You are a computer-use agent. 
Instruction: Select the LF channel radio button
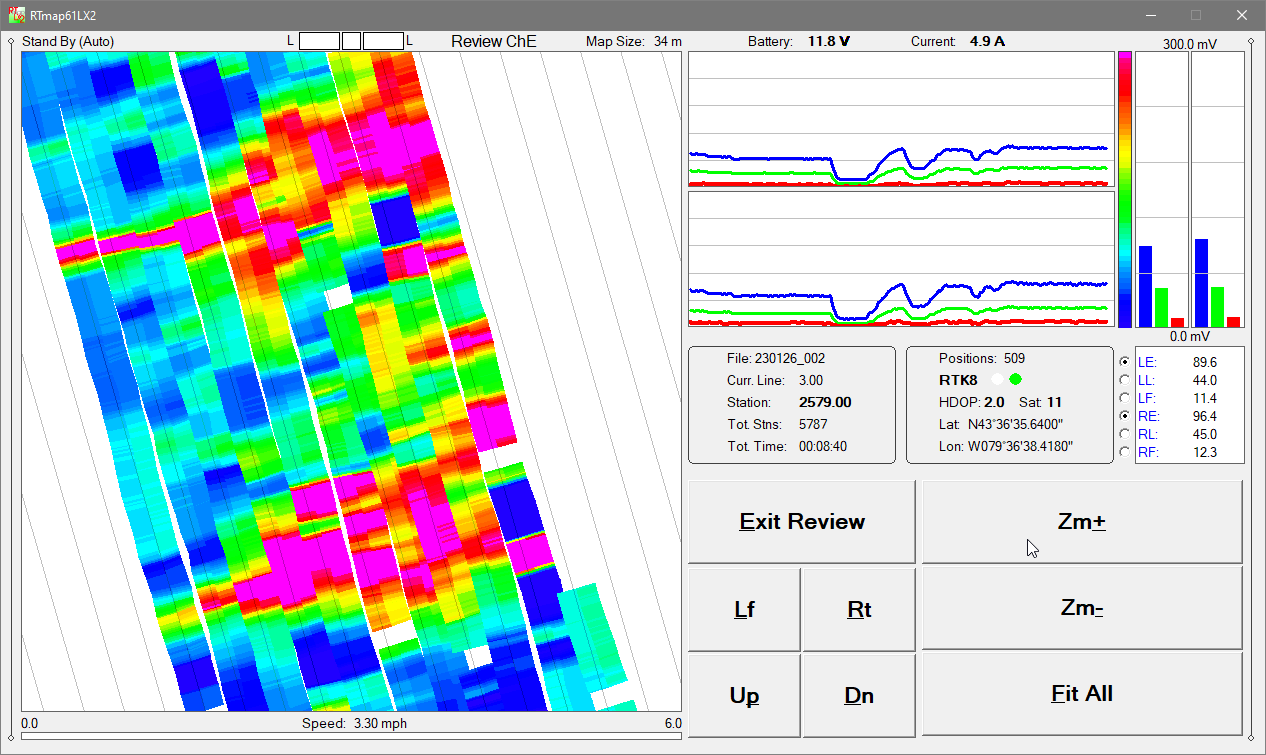pyautogui.click(x=1125, y=398)
